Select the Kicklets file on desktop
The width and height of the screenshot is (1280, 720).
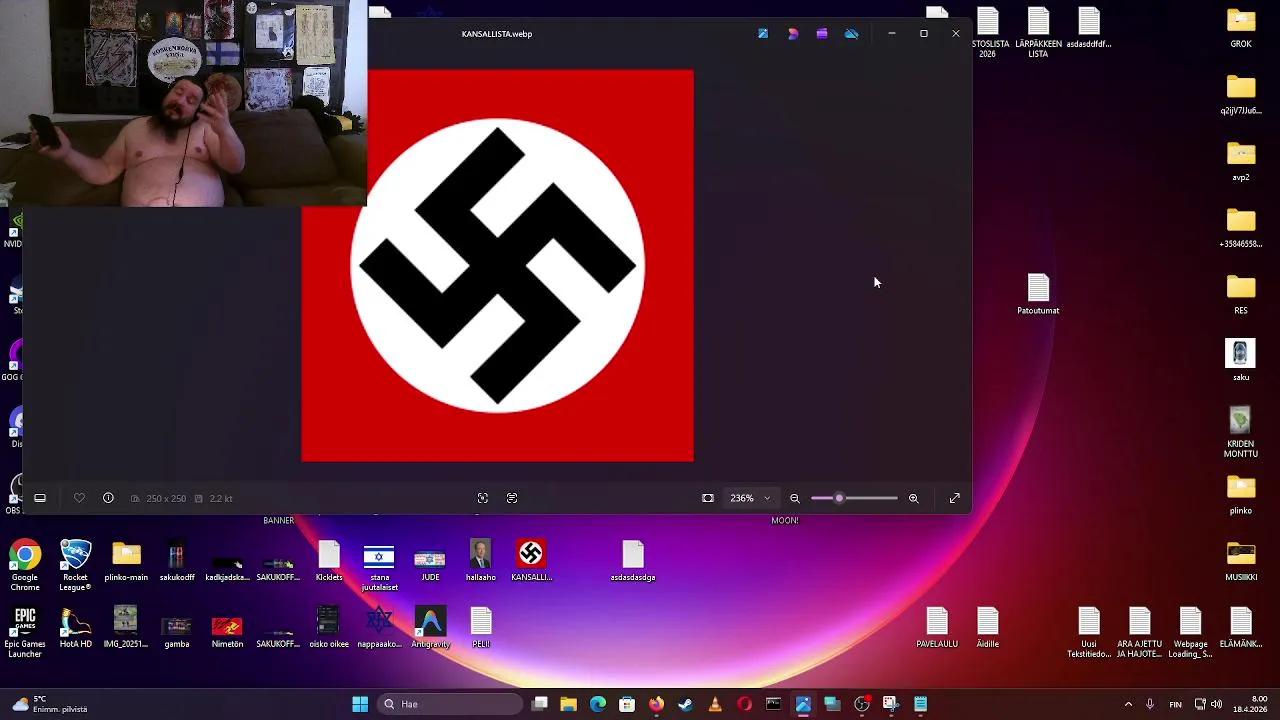(x=329, y=561)
